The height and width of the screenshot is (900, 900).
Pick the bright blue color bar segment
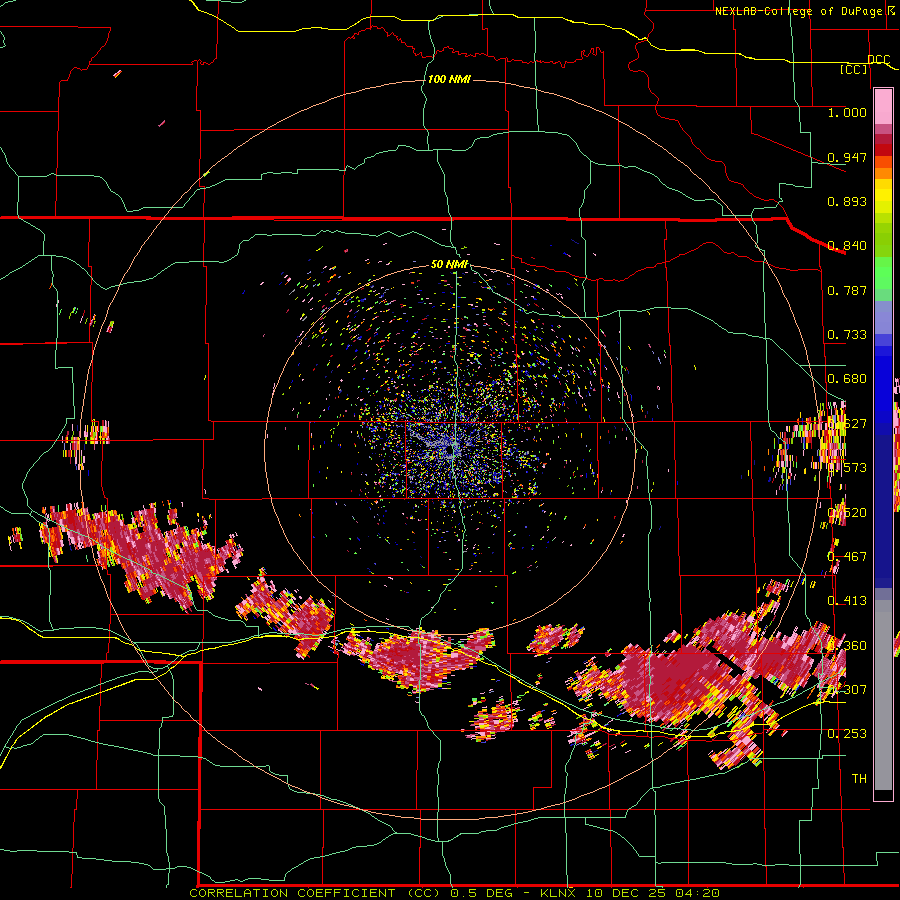883,385
